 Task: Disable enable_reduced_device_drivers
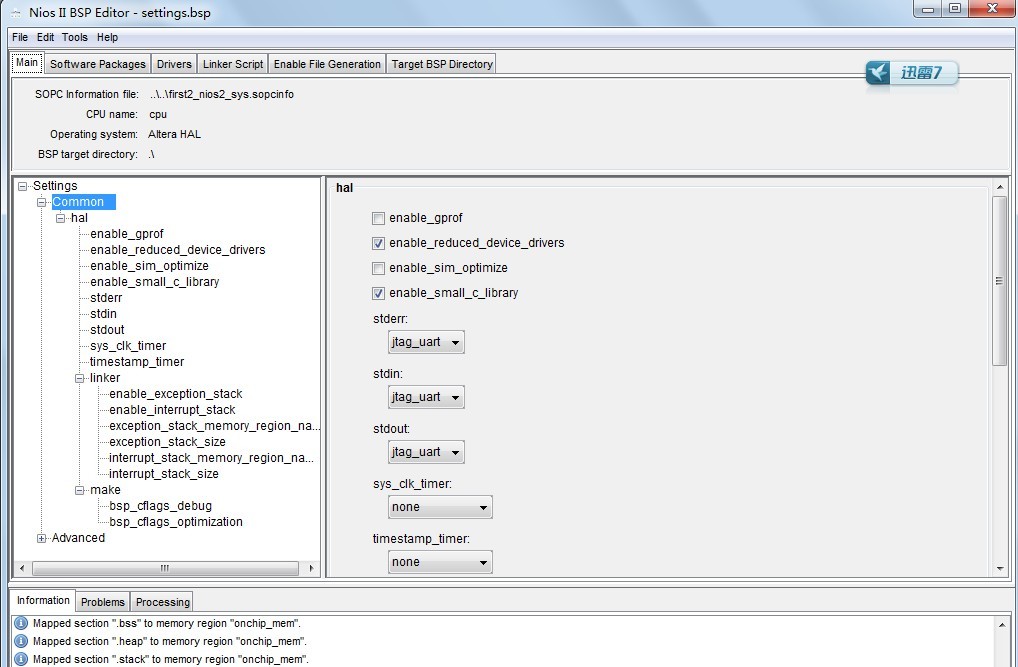[378, 243]
